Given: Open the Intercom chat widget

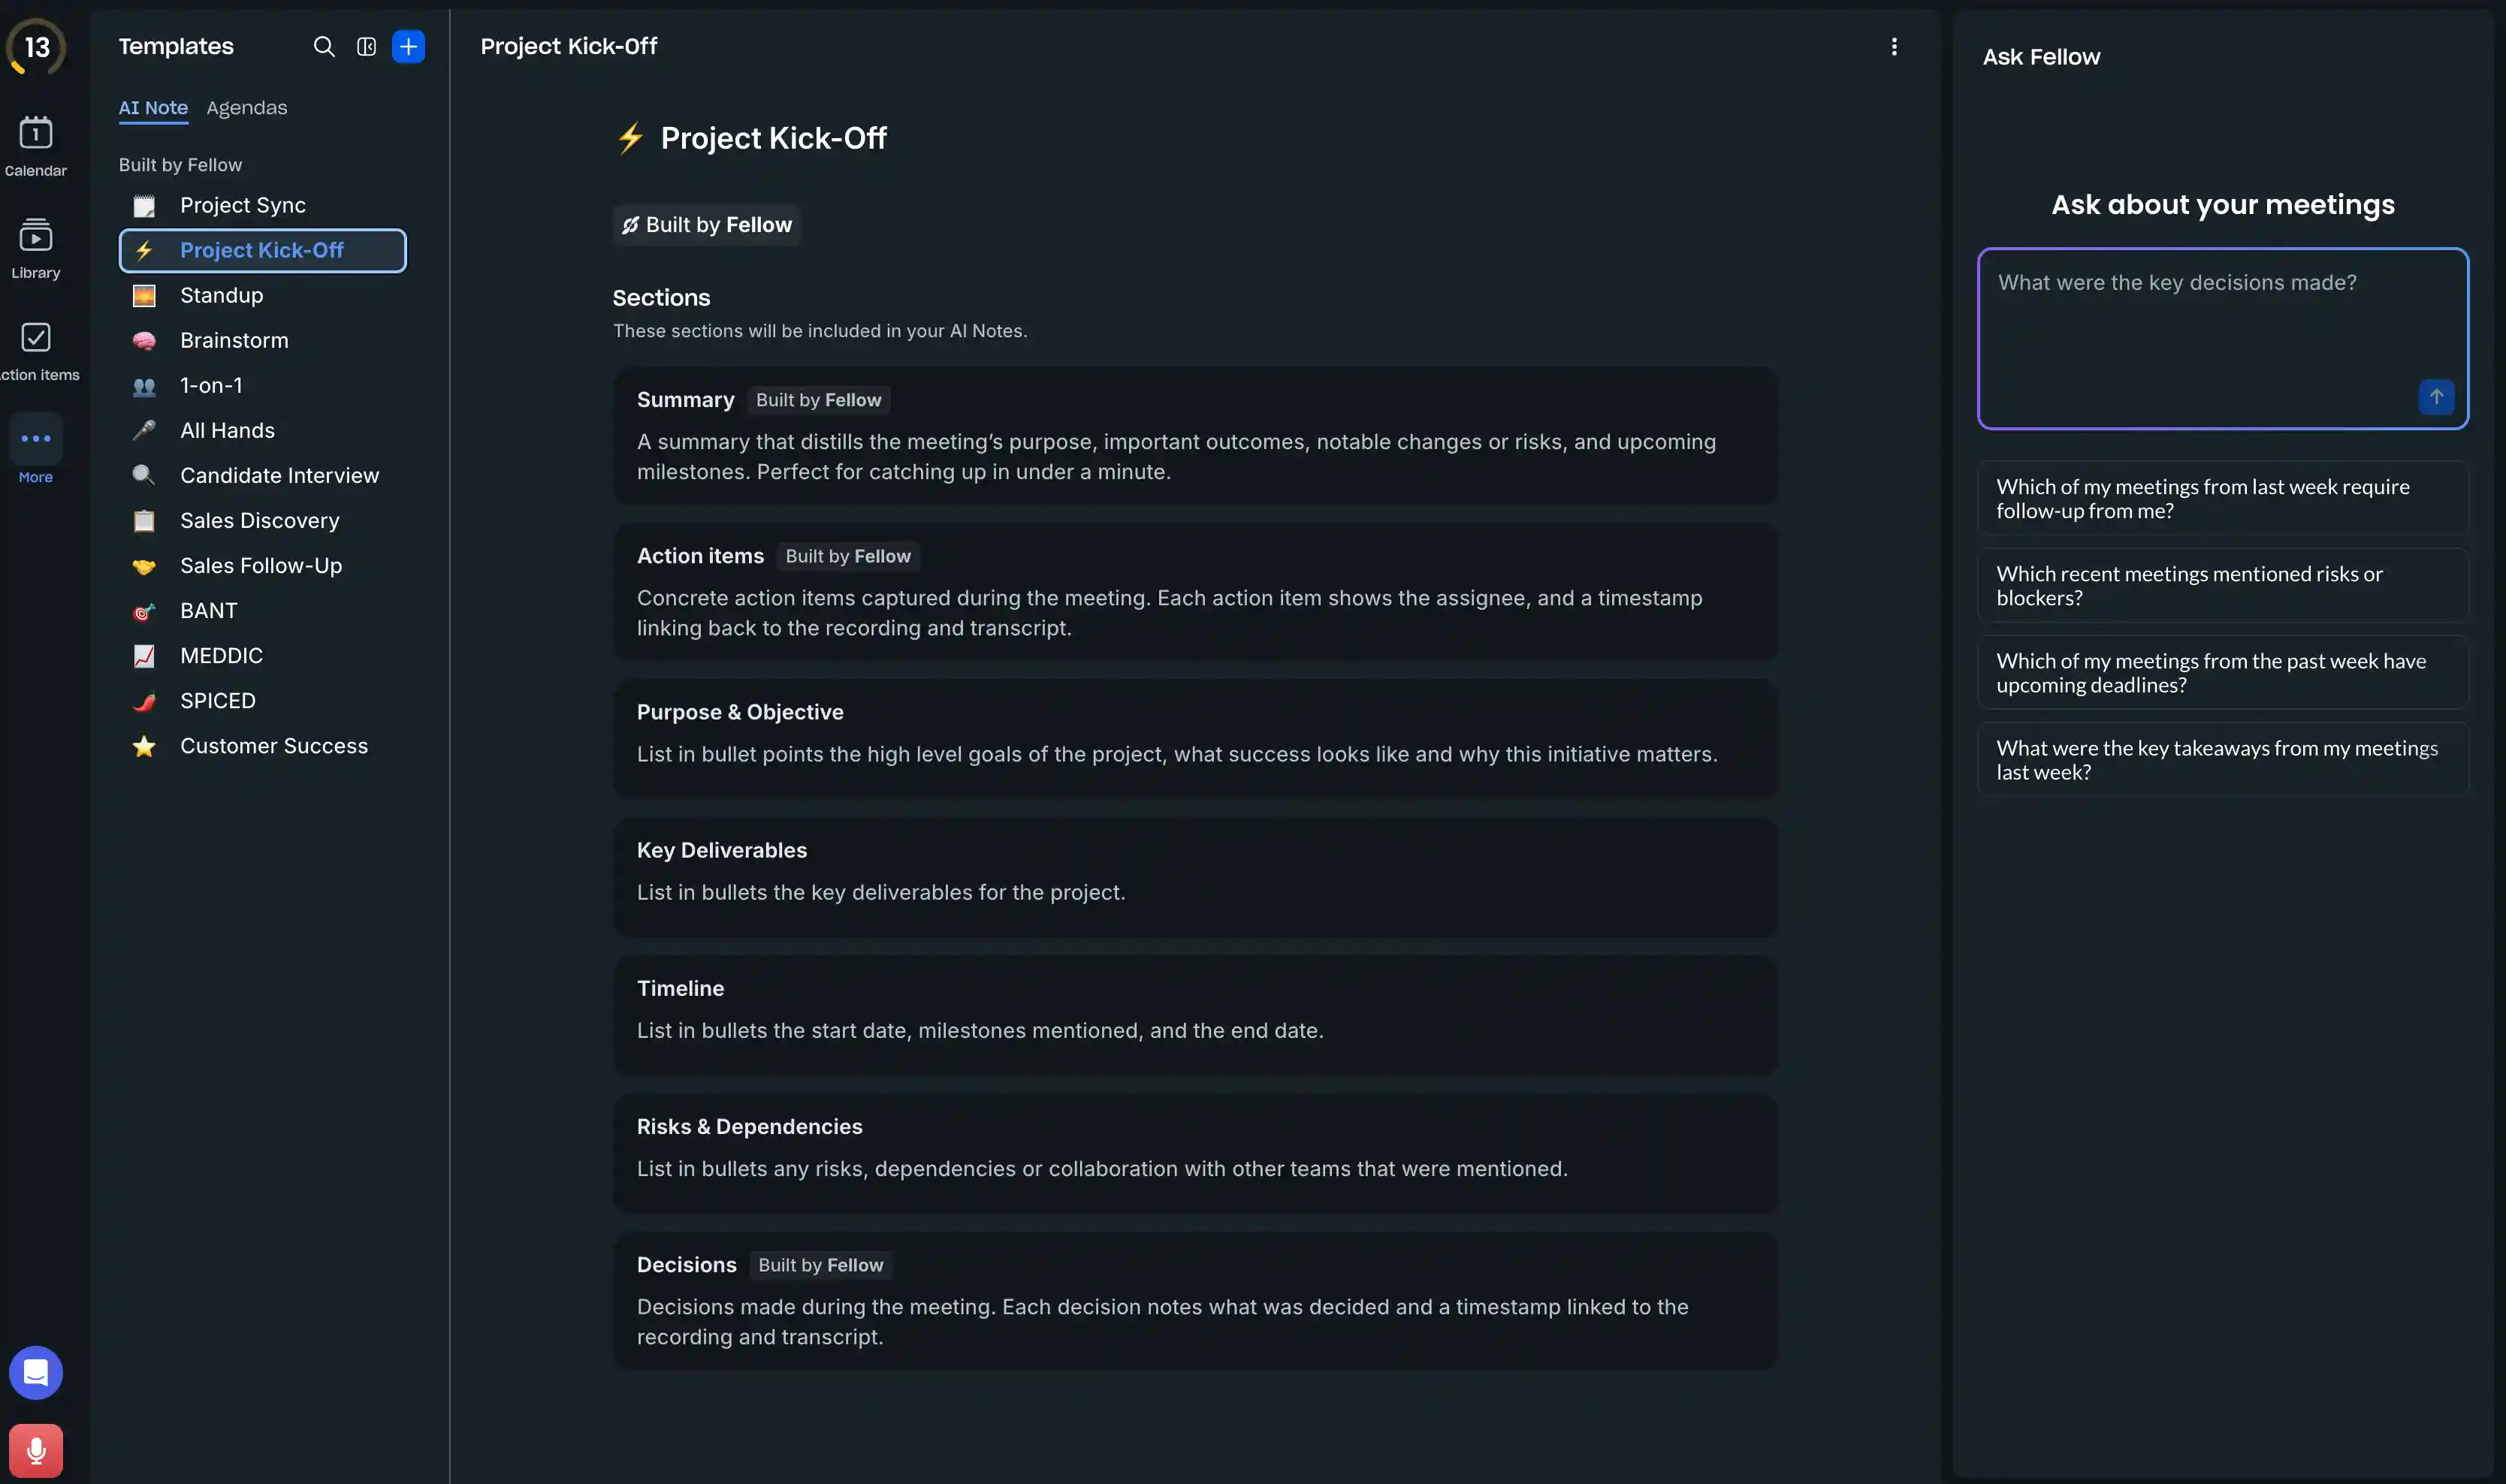Looking at the screenshot, I should point(36,1372).
